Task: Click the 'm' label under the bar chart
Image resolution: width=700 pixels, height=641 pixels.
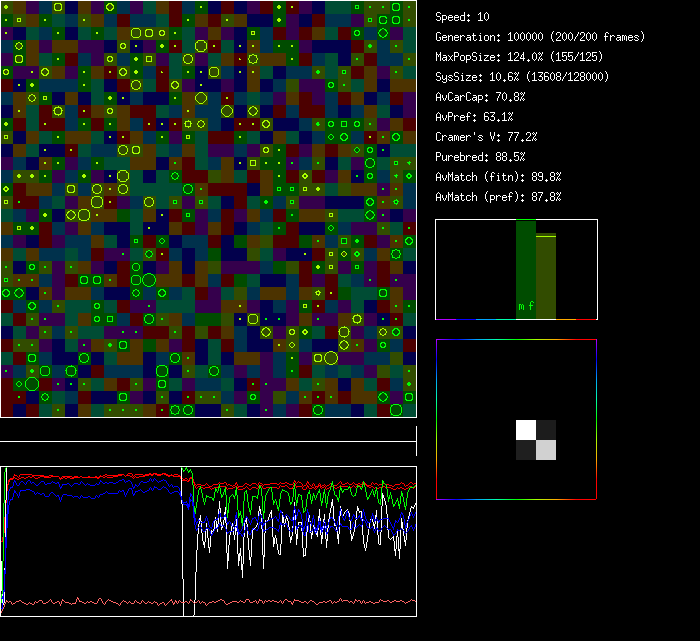Action: point(521,306)
